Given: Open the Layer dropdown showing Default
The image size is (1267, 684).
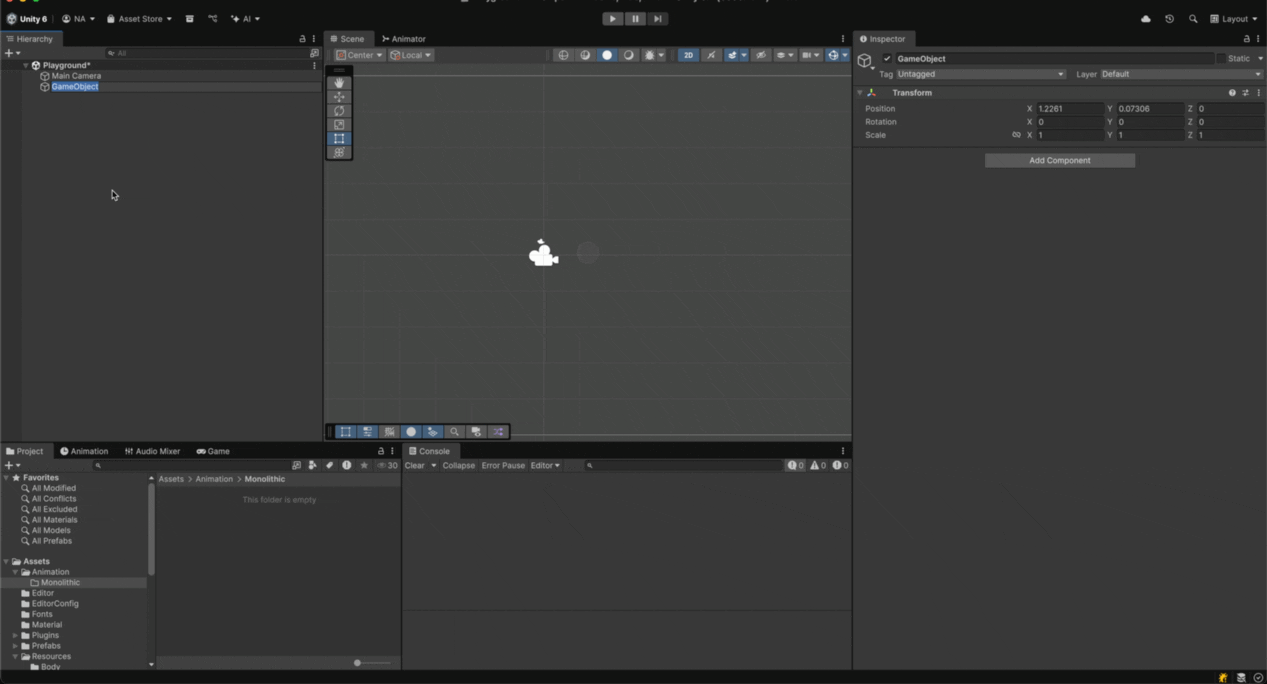Looking at the screenshot, I should click(1180, 74).
